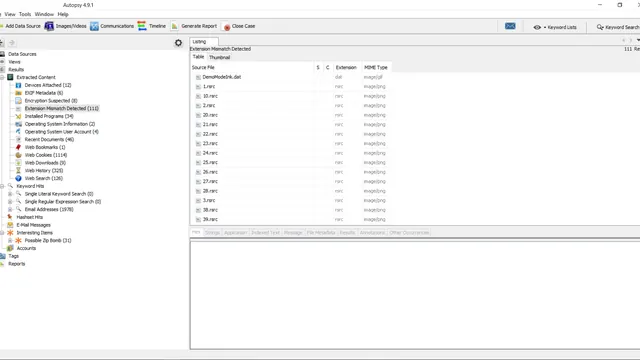The height and width of the screenshot is (360, 640).
Task: Sort by Extension column header
Action: tap(346, 68)
